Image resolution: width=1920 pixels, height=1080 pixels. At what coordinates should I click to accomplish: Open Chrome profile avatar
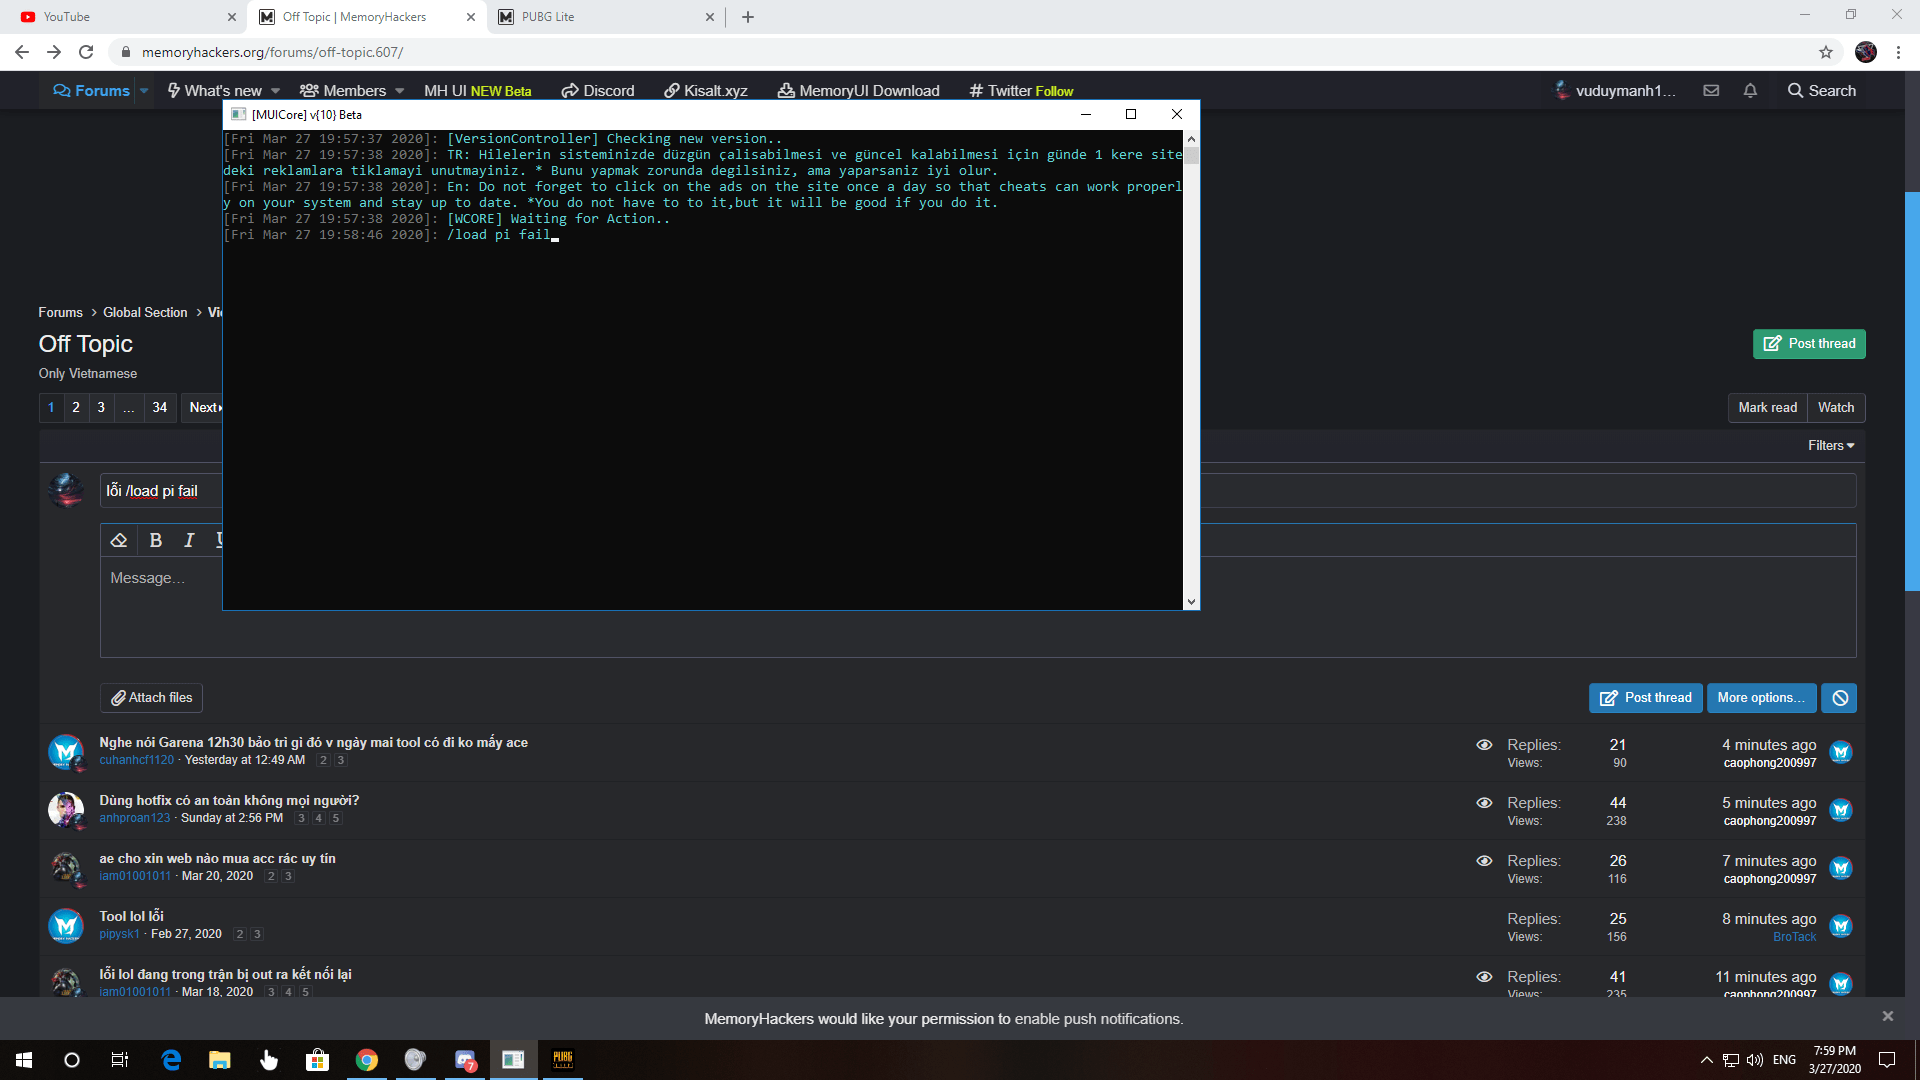[1866, 52]
